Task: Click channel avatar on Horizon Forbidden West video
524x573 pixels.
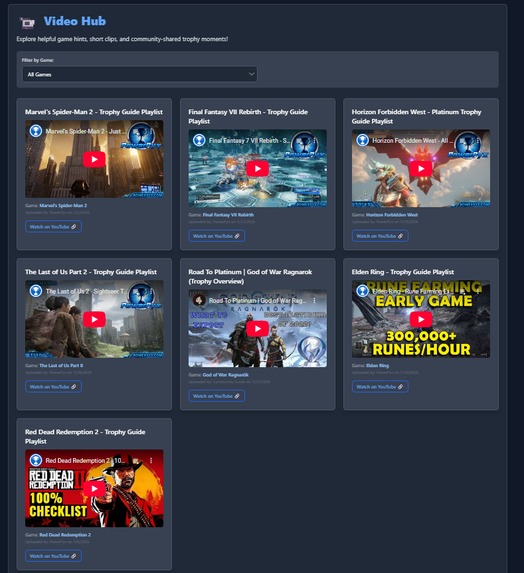Action: tap(362, 140)
